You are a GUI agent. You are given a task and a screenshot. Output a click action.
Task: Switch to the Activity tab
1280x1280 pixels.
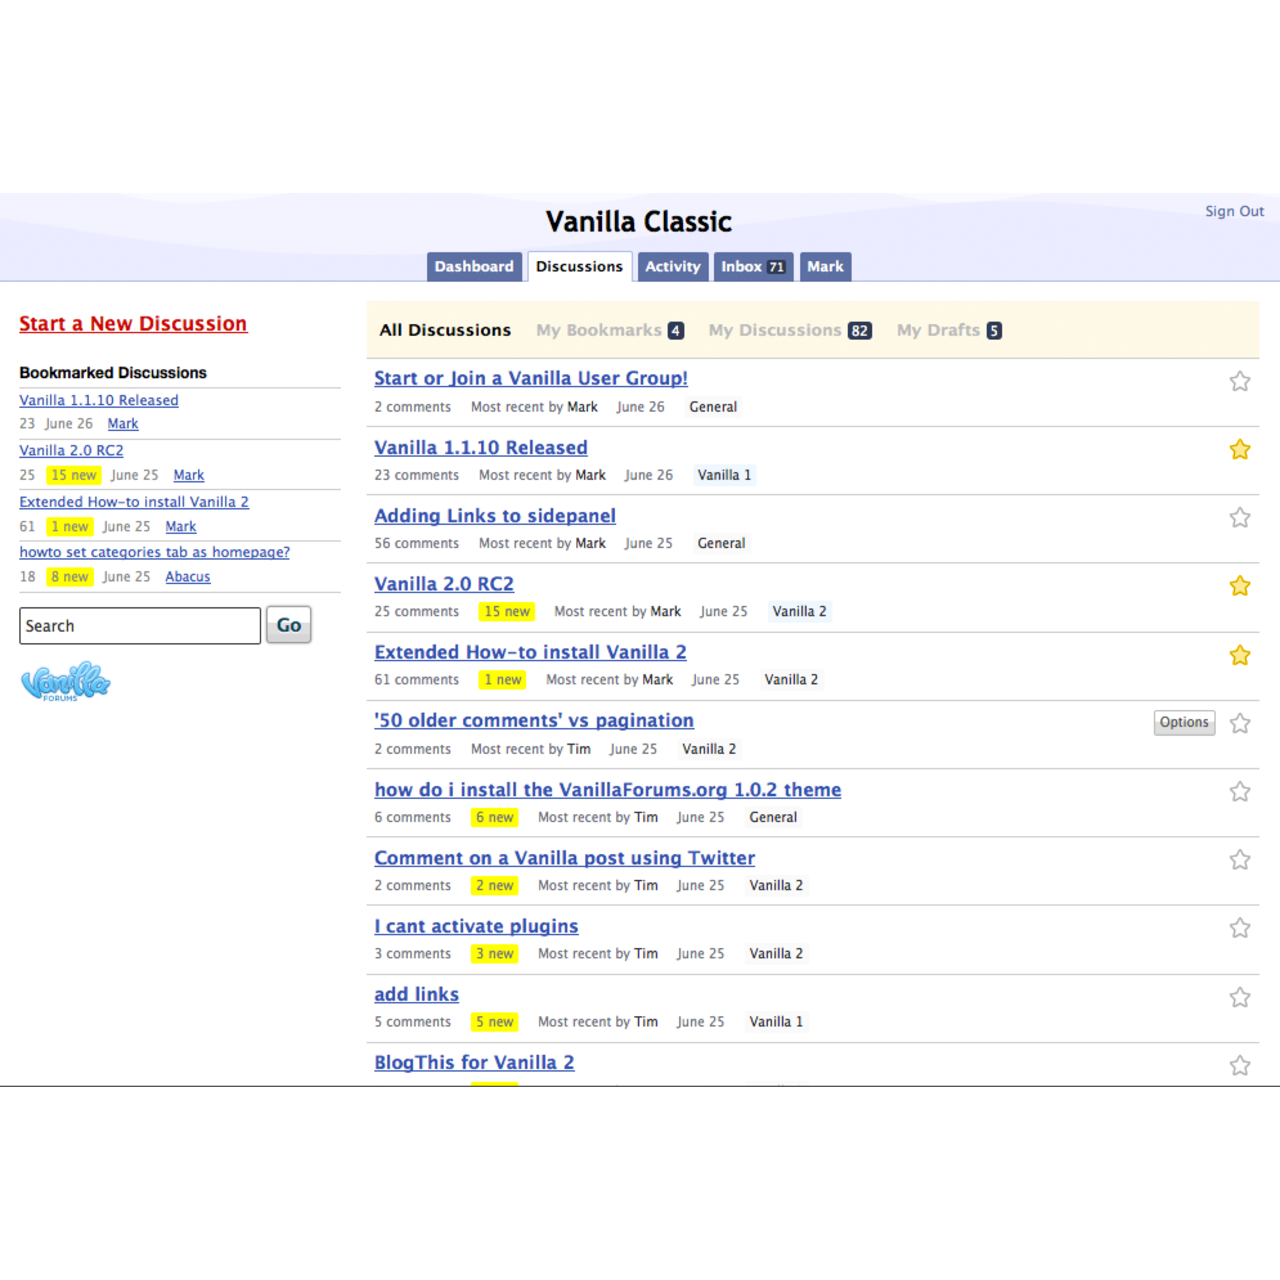pyautogui.click(x=672, y=266)
